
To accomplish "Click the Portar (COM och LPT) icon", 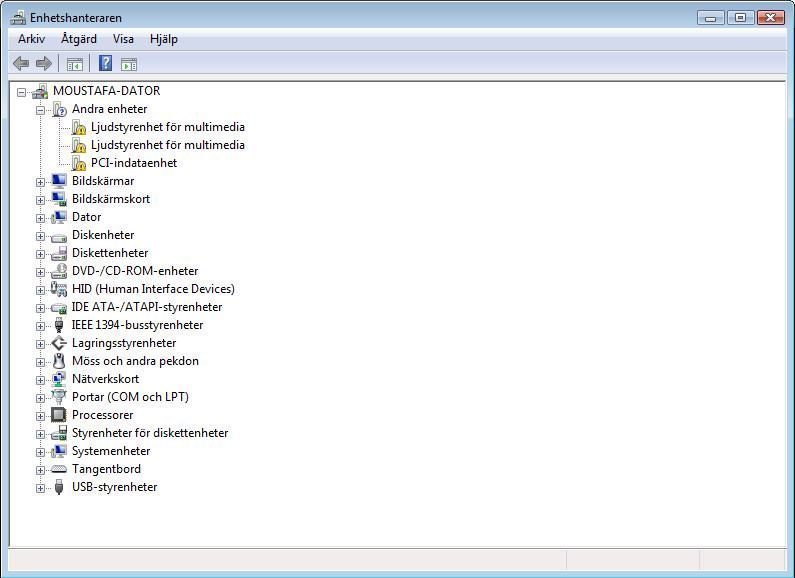I will [x=59, y=397].
